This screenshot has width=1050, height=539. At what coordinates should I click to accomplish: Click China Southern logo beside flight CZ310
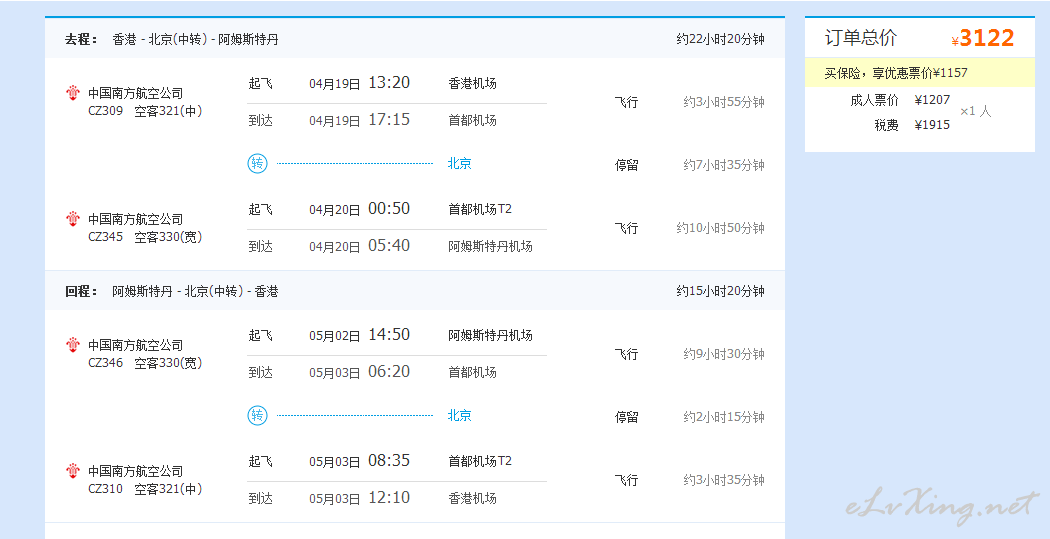pyautogui.click(x=73, y=471)
